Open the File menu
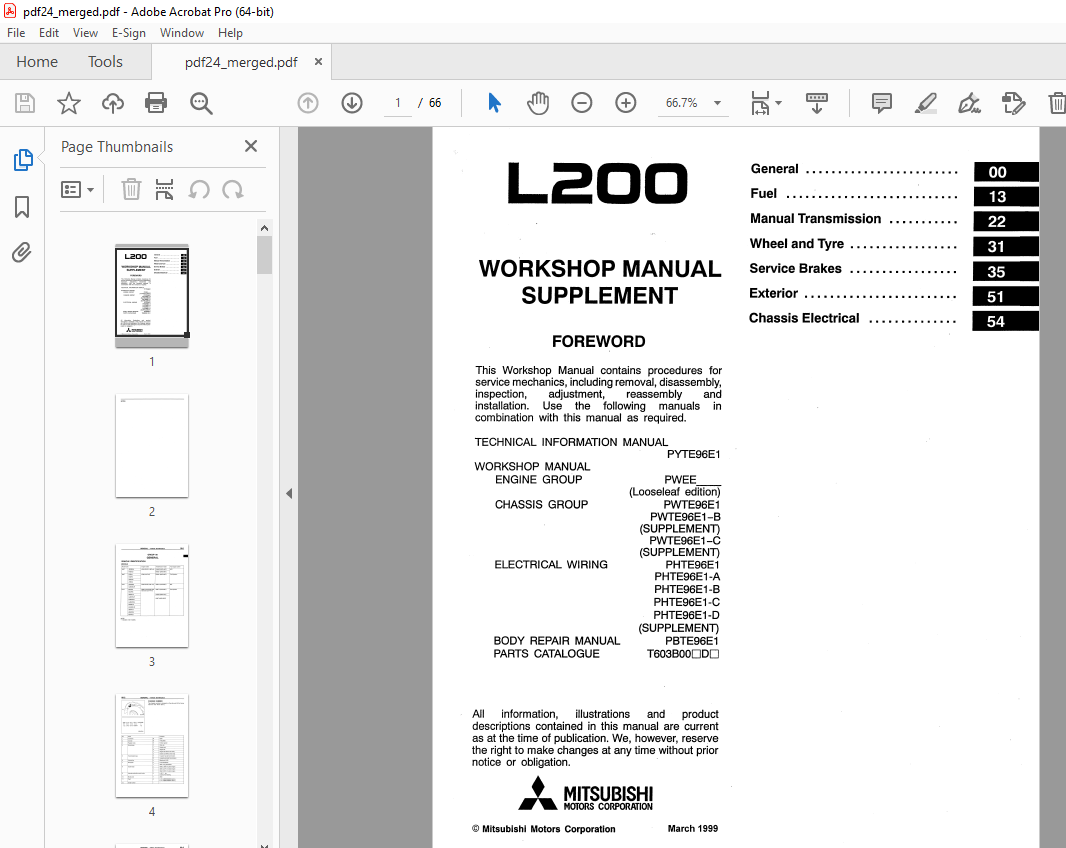 [x=16, y=33]
